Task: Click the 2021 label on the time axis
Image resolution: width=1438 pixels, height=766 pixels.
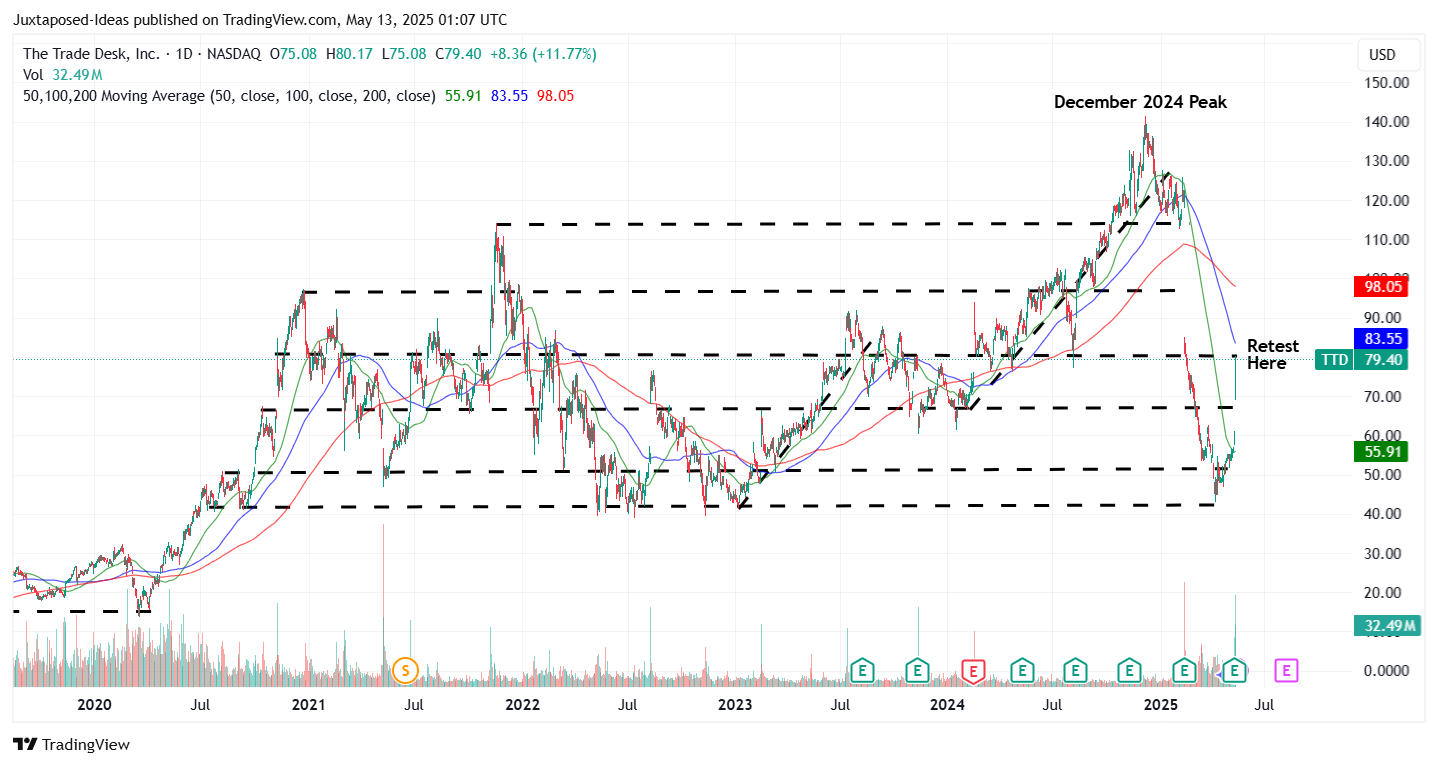Action: tap(308, 705)
